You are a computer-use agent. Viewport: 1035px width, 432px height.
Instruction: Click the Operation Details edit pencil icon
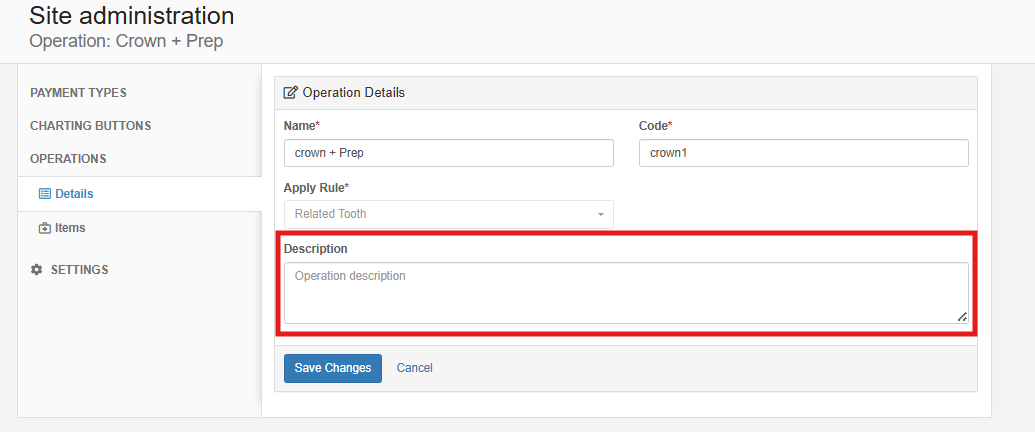coord(290,92)
